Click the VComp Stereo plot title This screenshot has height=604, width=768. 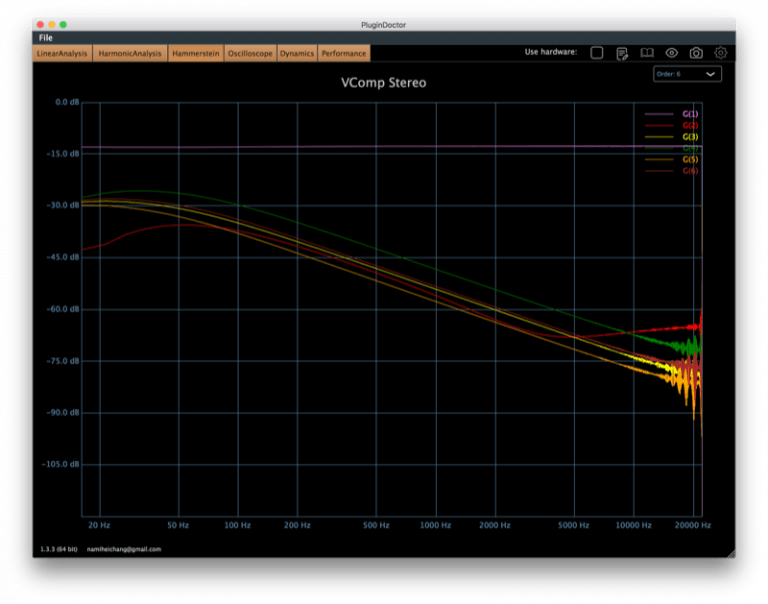(384, 82)
